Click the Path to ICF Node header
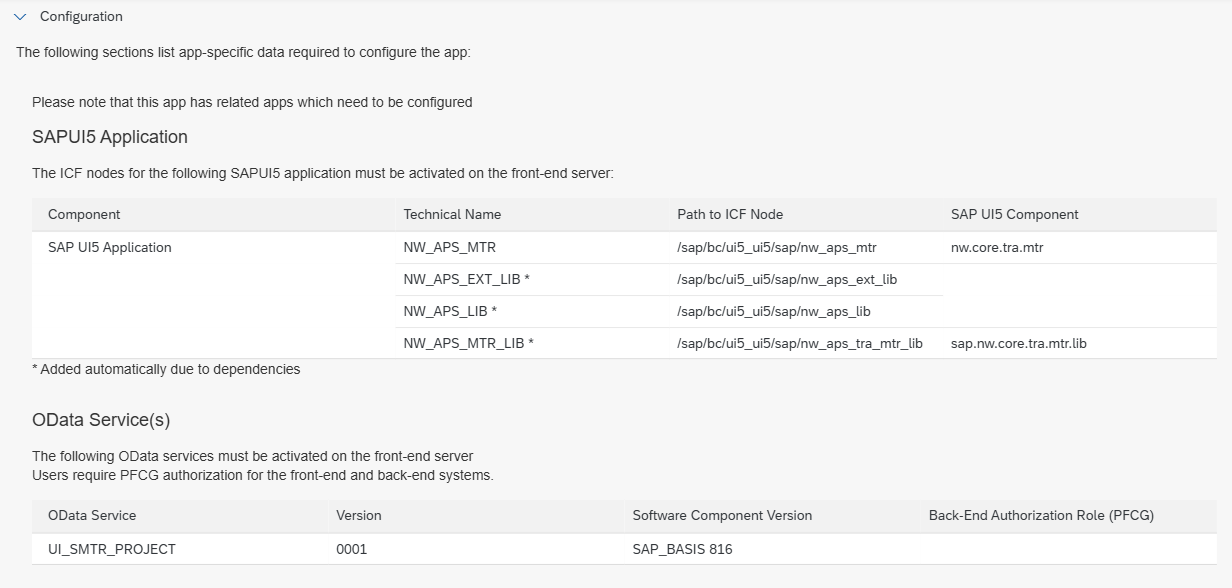This screenshot has height=588, width=1232. tap(730, 214)
